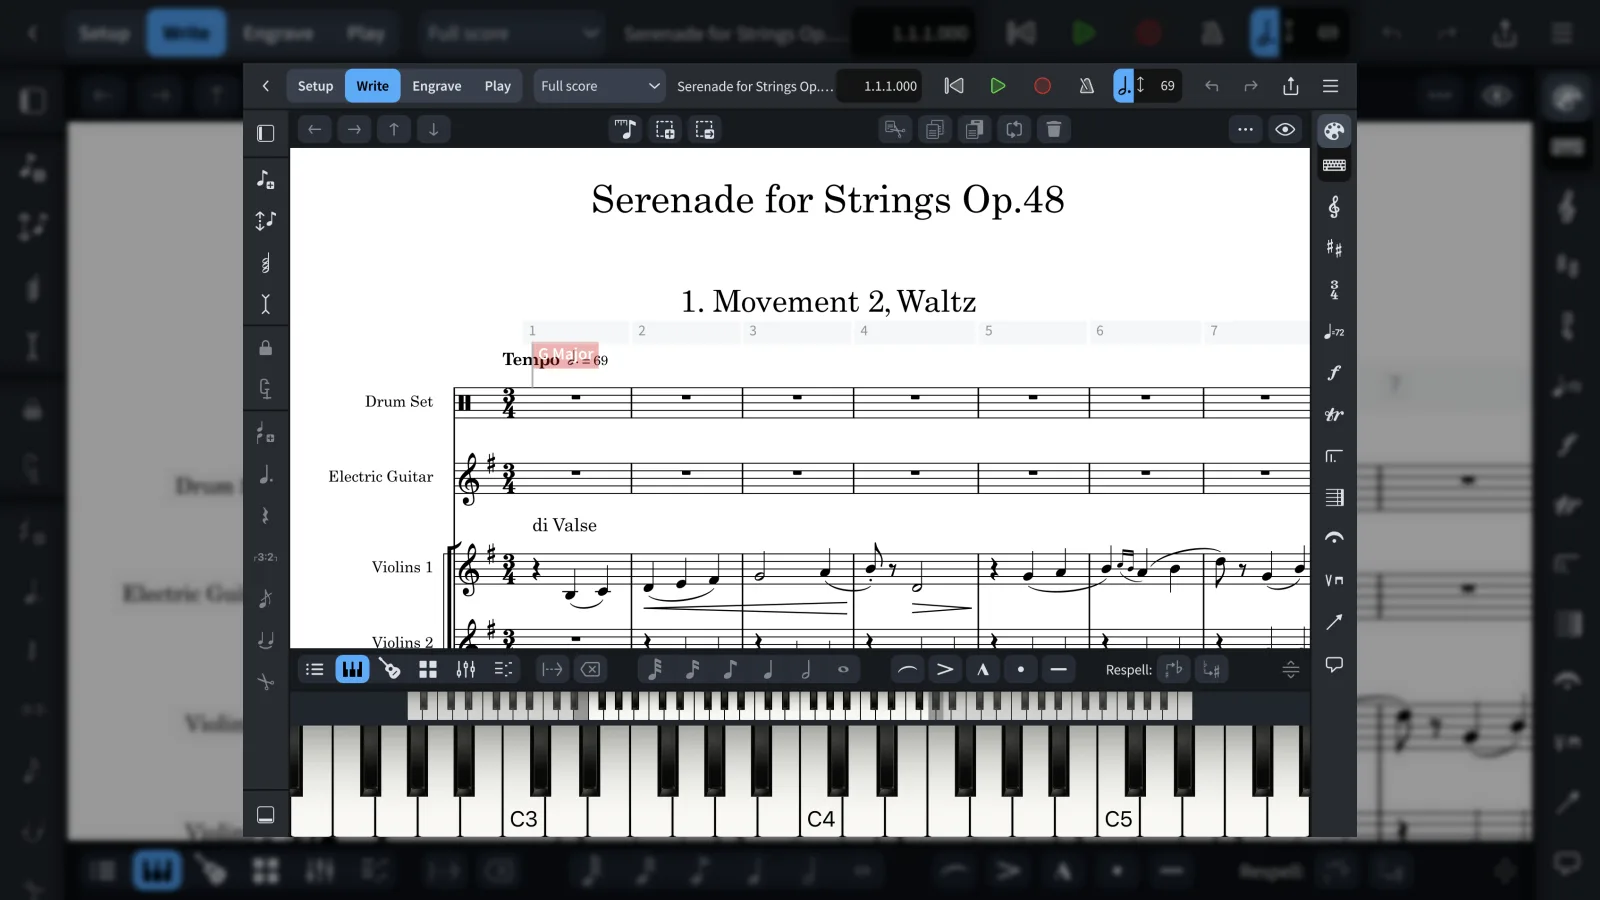This screenshot has height=900, width=1600.
Task: Select the G Major key signature flag
Action: pyautogui.click(x=565, y=354)
